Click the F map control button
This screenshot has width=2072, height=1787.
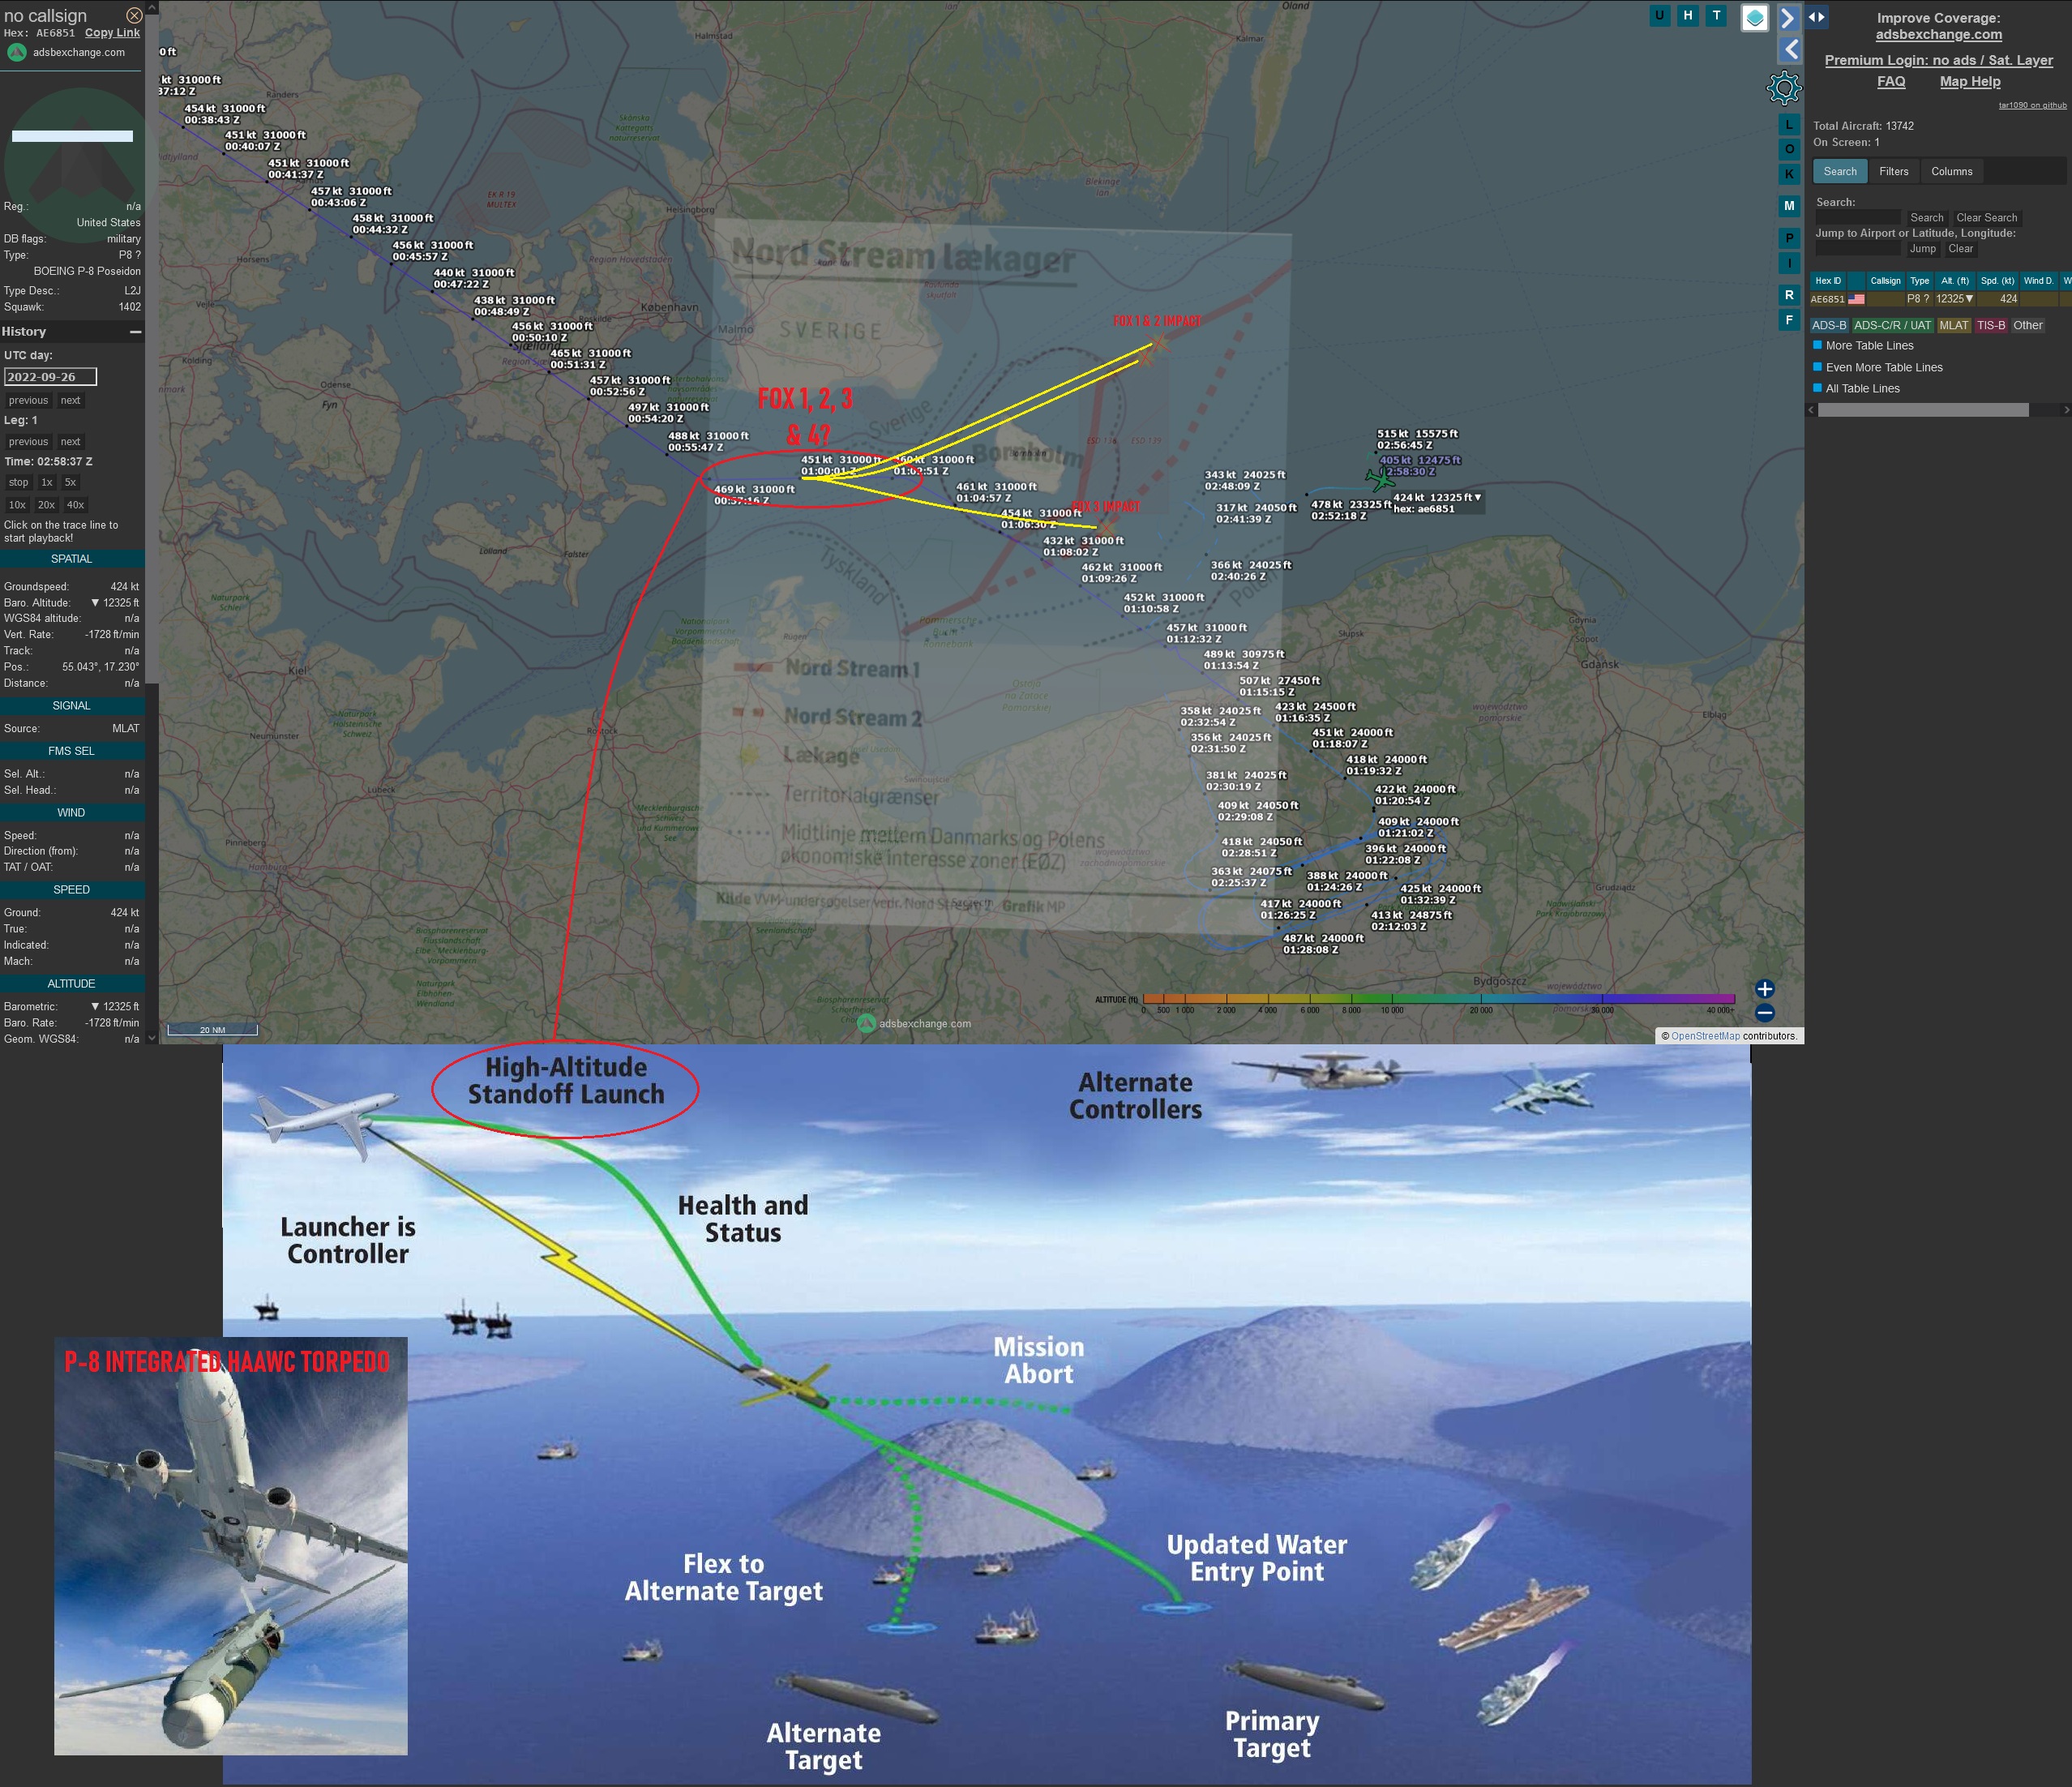point(1789,320)
